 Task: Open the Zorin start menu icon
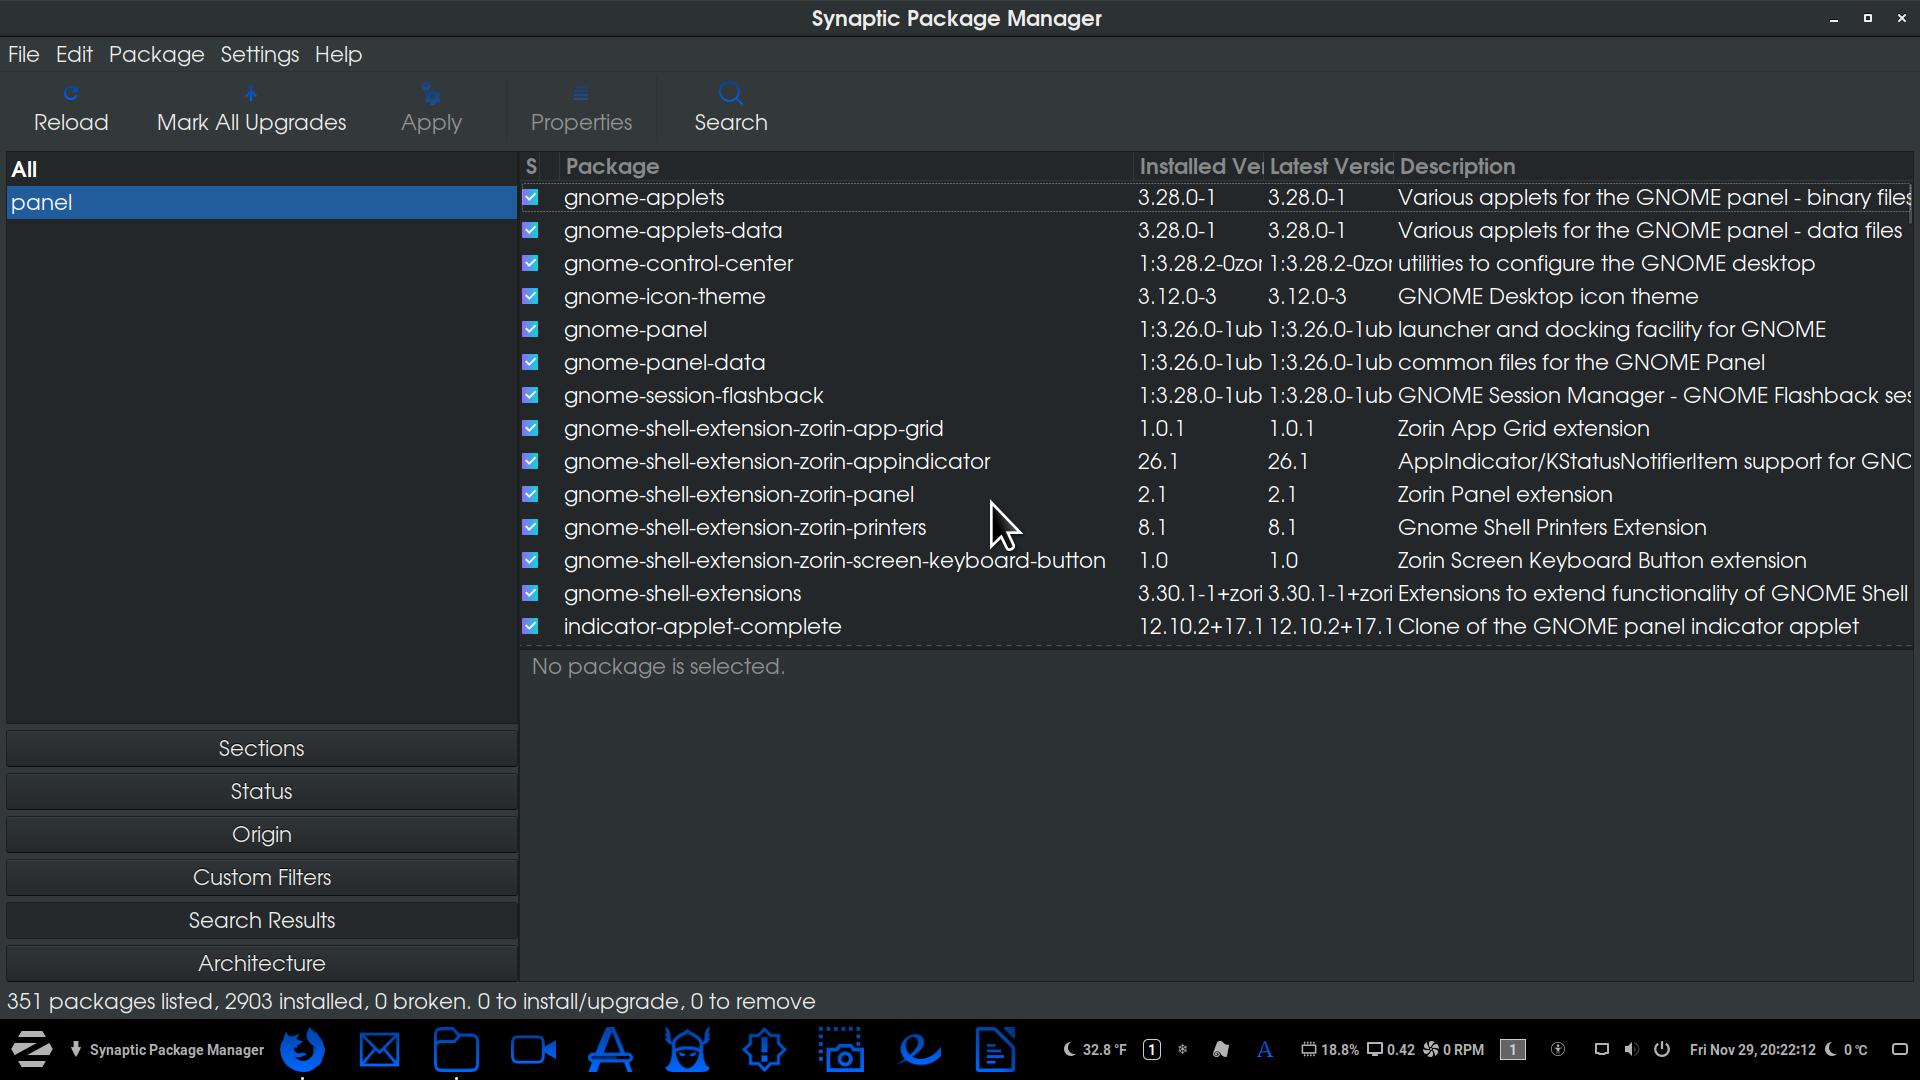[x=32, y=1049]
